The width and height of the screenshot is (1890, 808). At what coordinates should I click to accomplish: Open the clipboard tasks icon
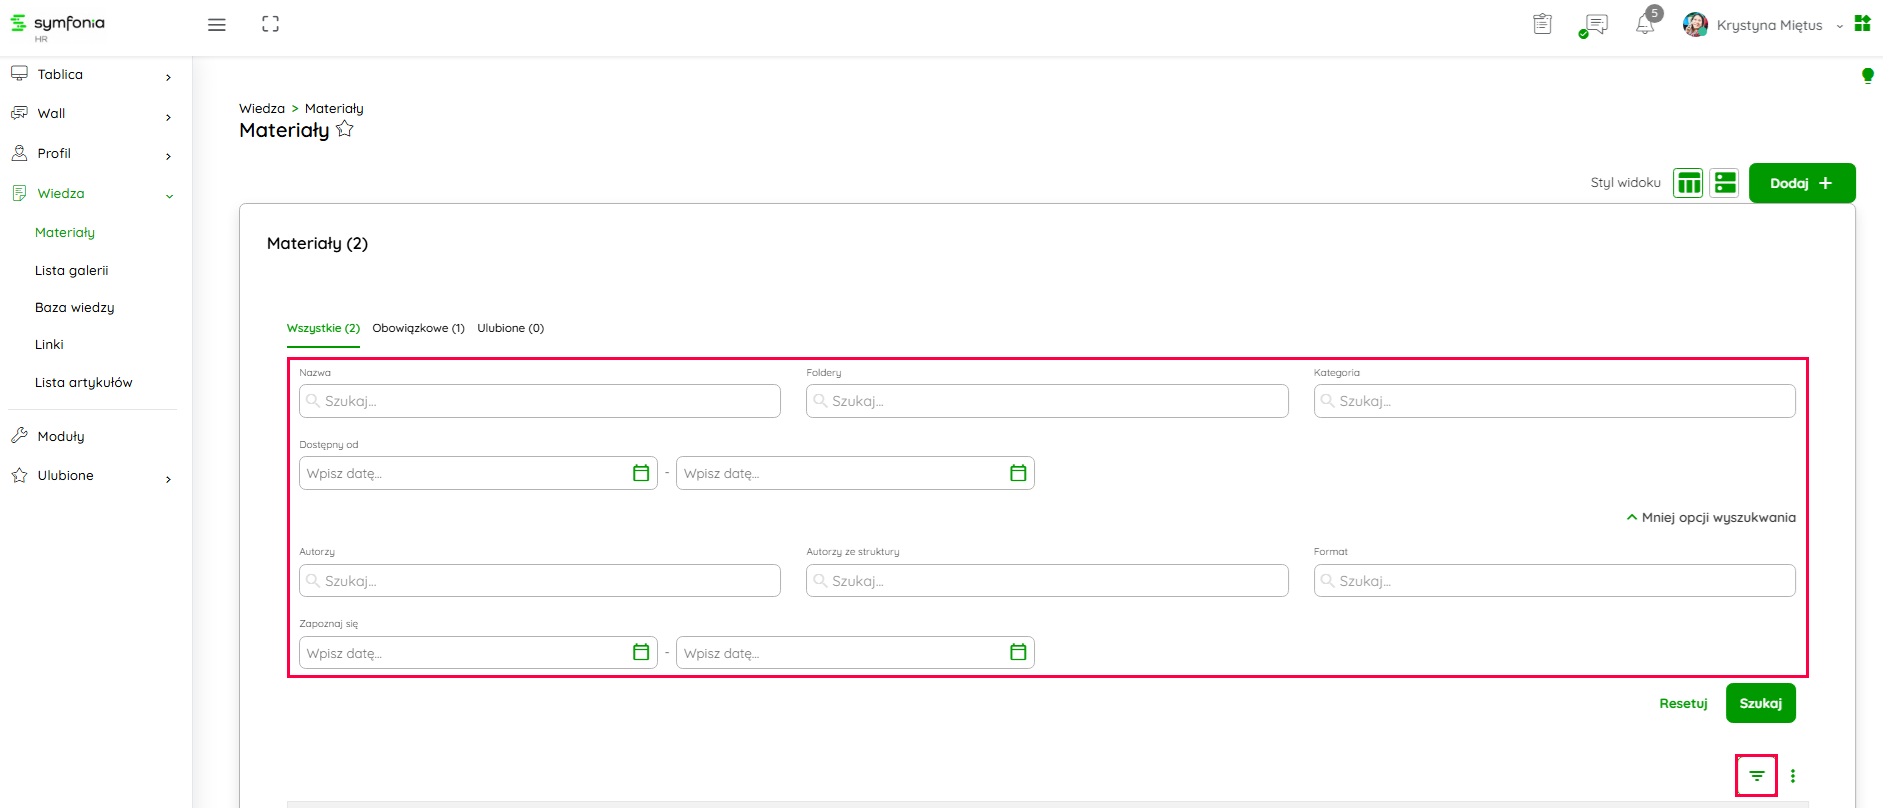tap(1542, 24)
